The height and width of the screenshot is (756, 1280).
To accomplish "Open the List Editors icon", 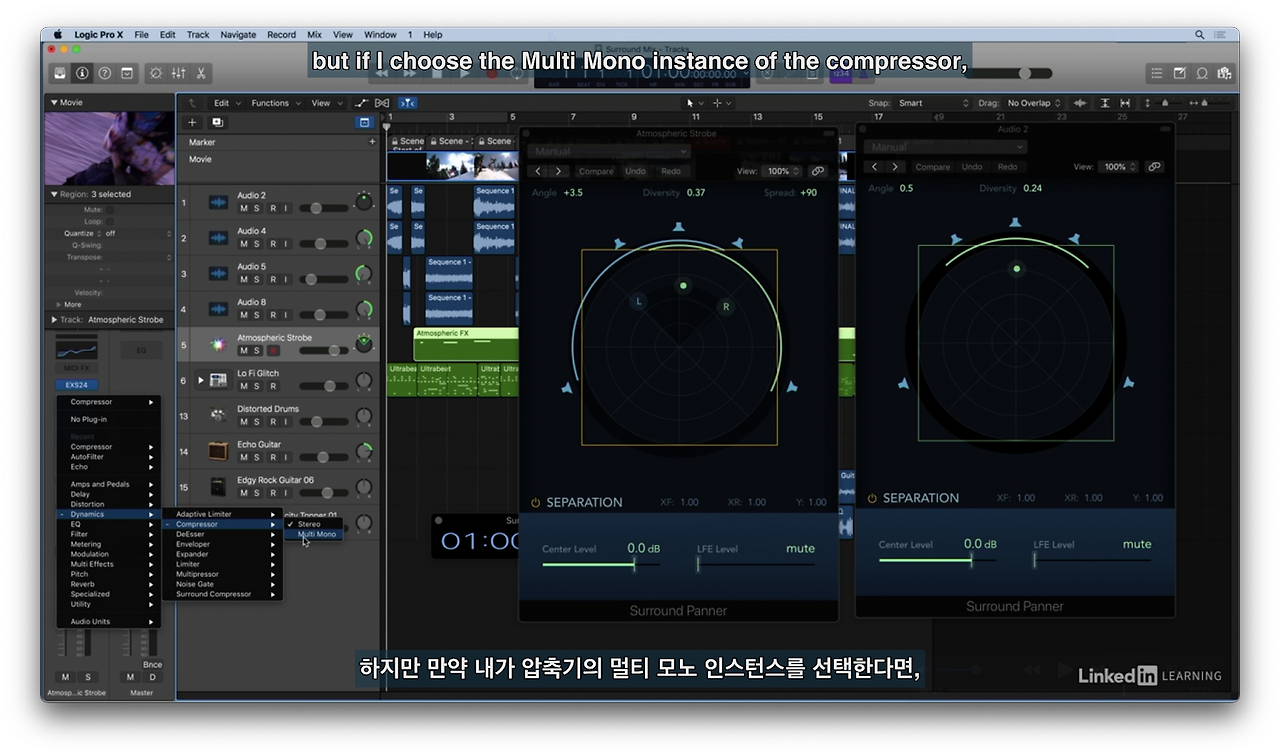I will click(x=1157, y=73).
